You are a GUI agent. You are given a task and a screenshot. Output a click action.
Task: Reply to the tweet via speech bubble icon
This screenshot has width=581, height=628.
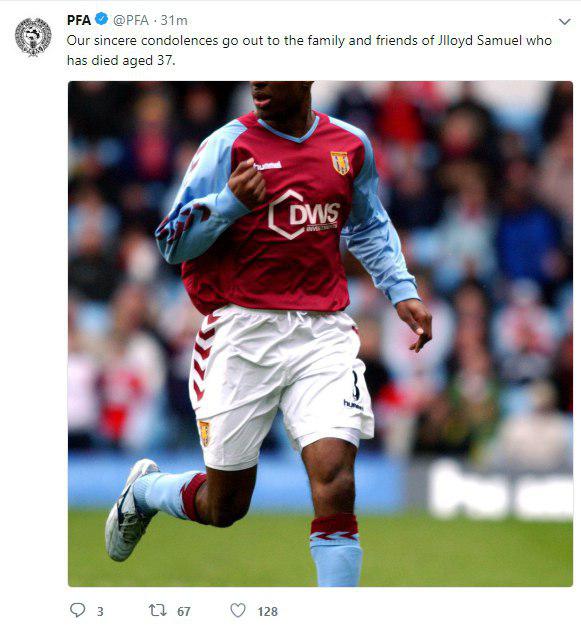77,610
